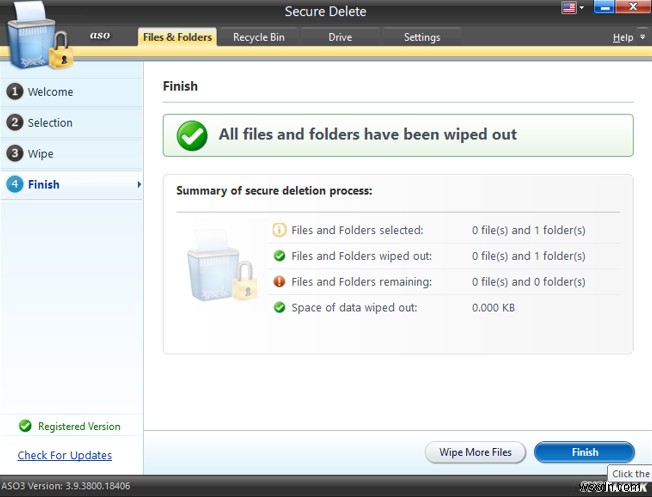Switch to the Recycle Bin tab
Image resolution: width=652 pixels, height=497 pixels.
coord(259,37)
